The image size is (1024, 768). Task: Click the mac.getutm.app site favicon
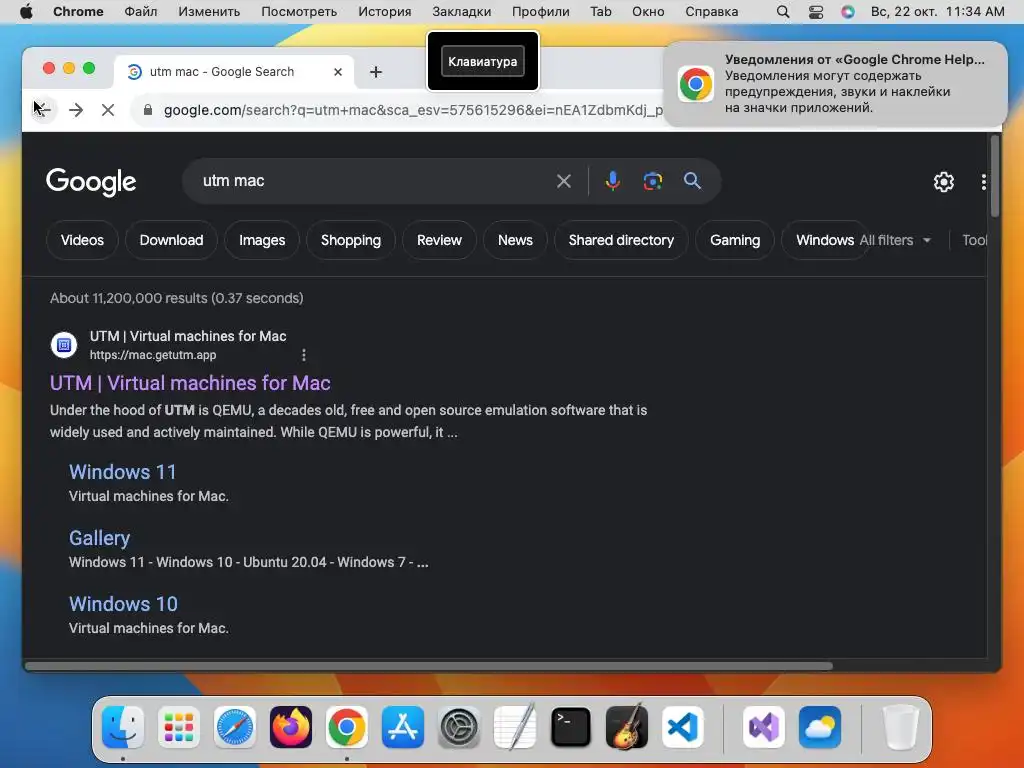(64, 345)
